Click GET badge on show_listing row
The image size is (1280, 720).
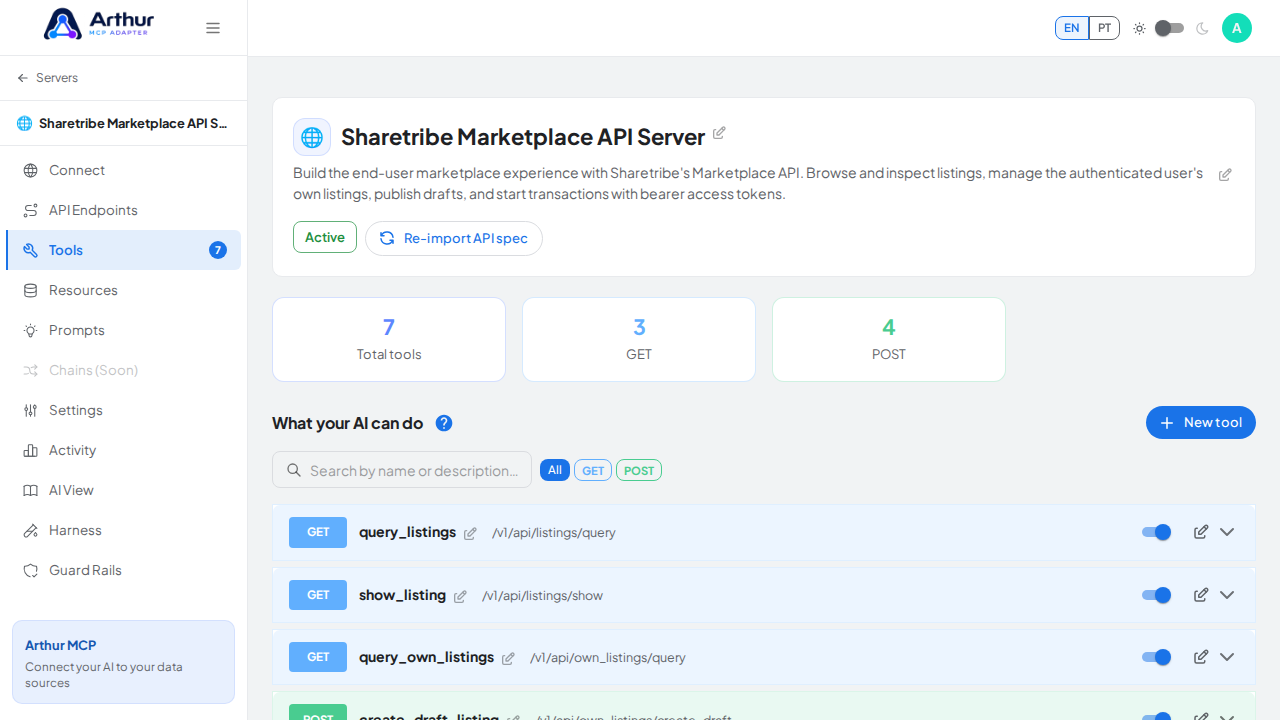[318, 595]
